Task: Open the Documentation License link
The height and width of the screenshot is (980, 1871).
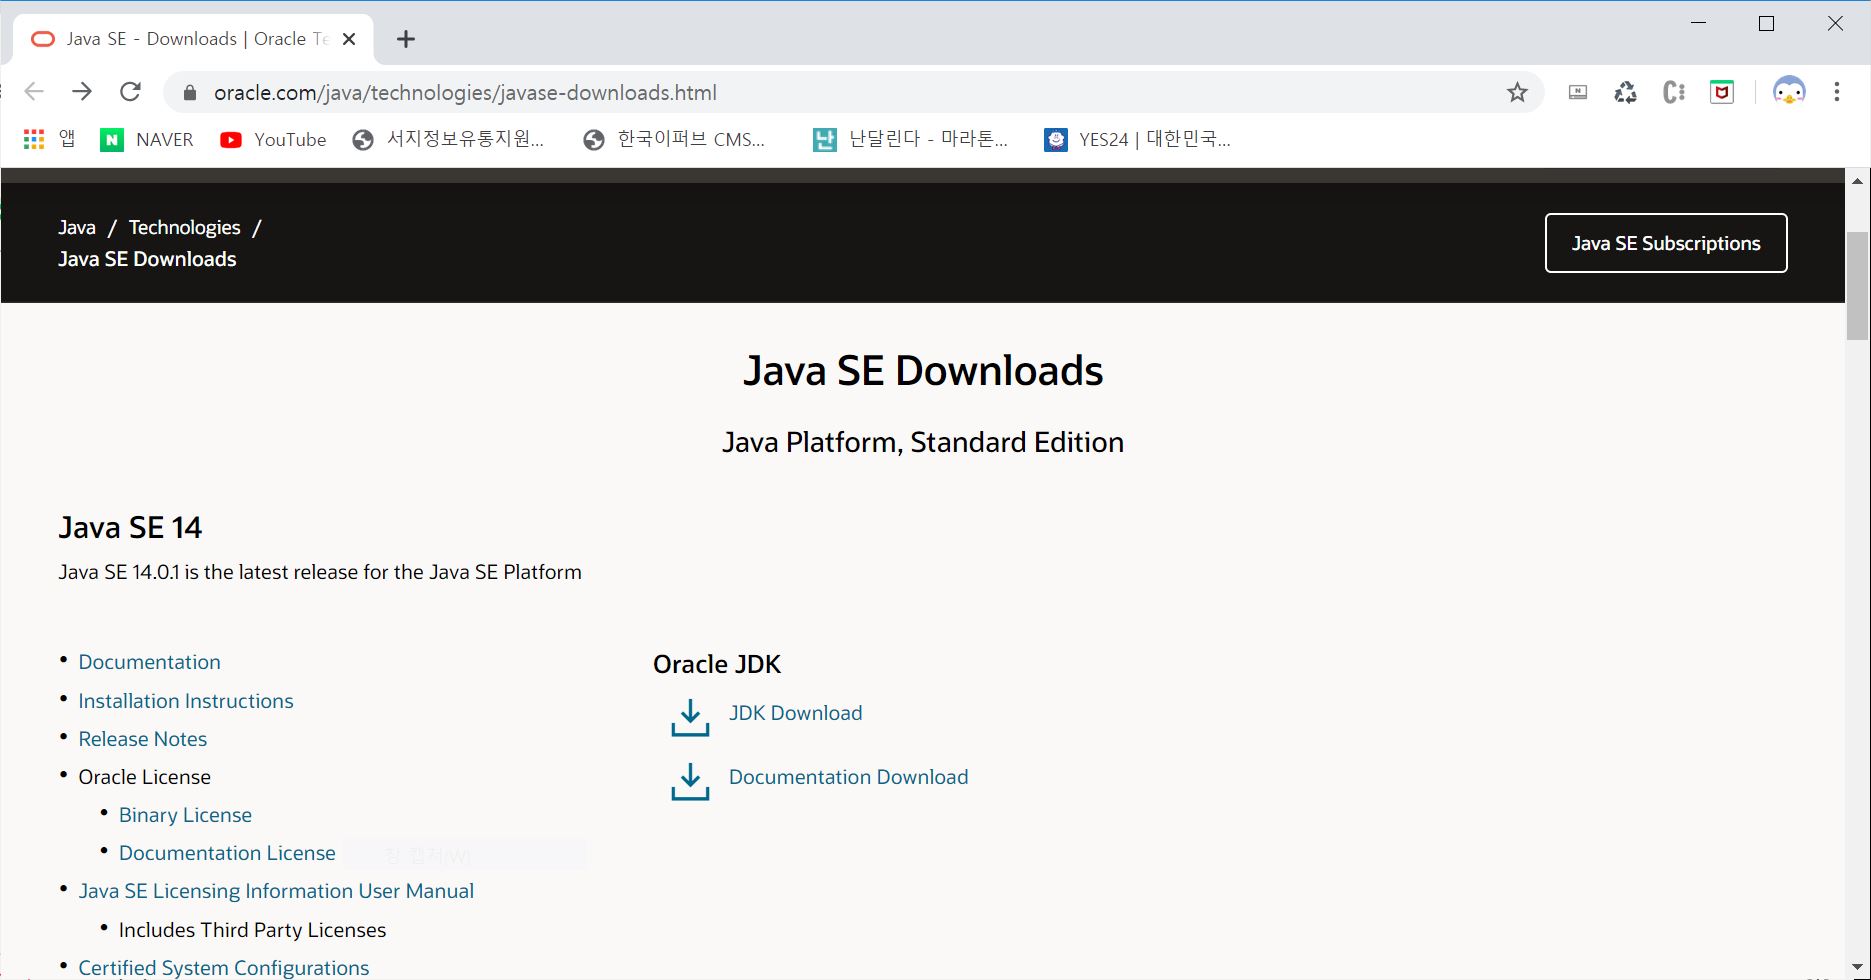Action: (x=227, y=853)
